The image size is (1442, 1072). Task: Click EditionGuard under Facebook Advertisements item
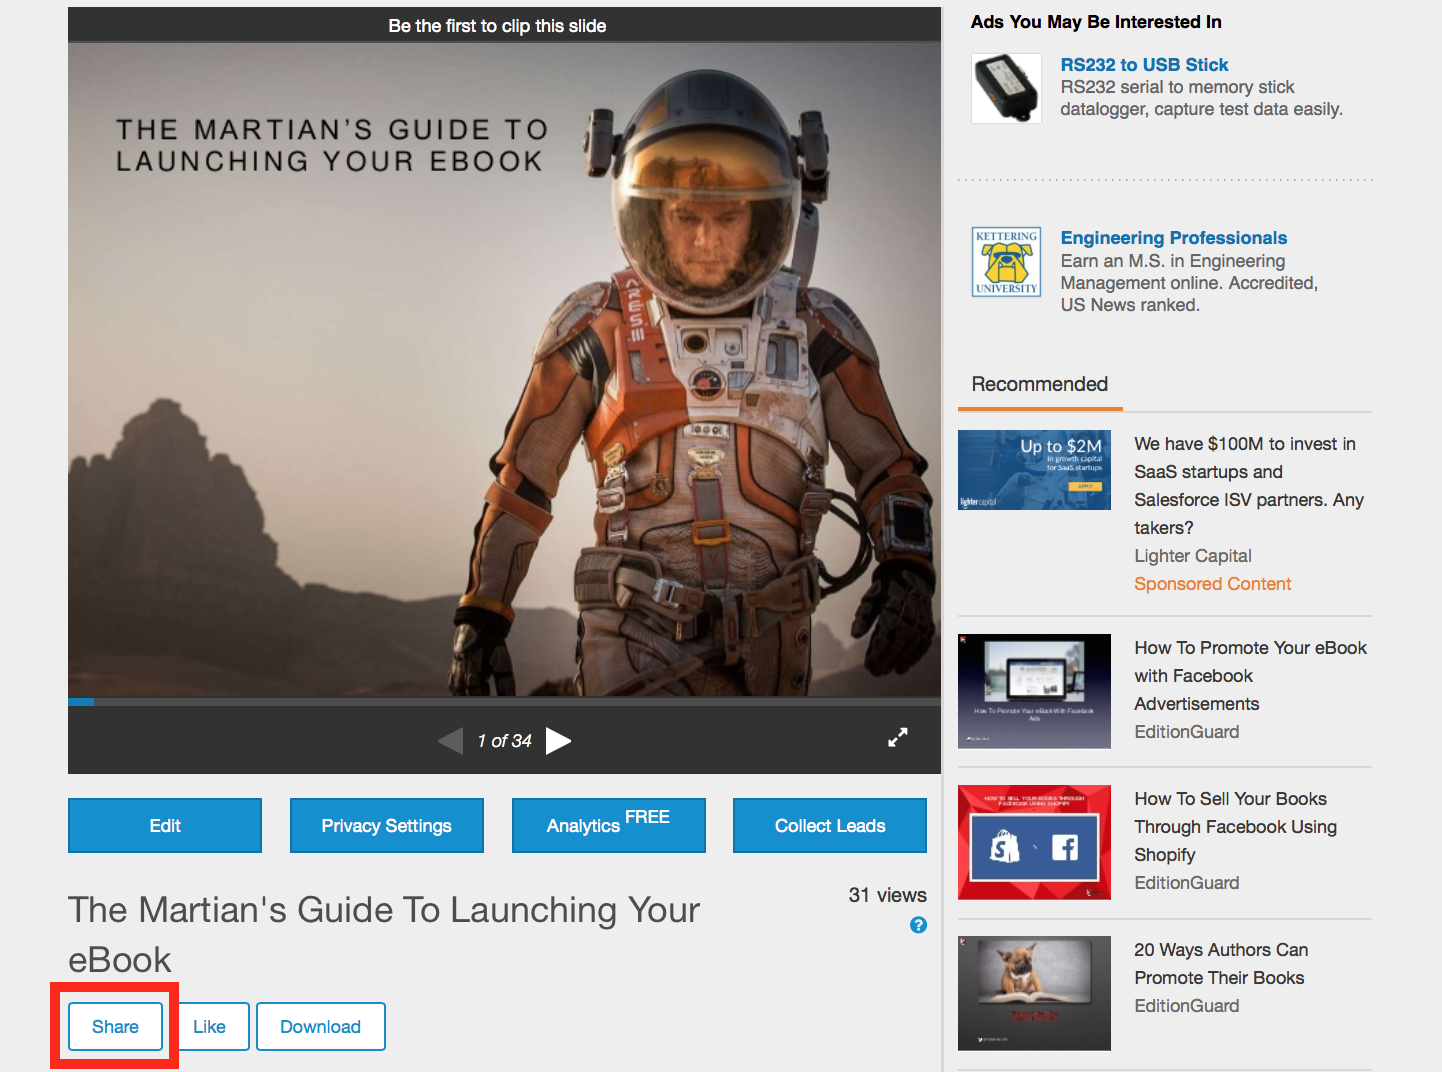pyautogui.click(x=1187, y=732)
